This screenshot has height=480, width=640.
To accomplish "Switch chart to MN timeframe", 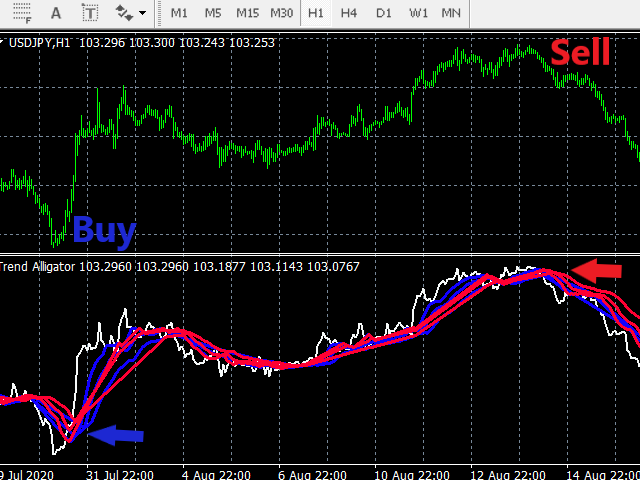I will click(x=451, y=13).
